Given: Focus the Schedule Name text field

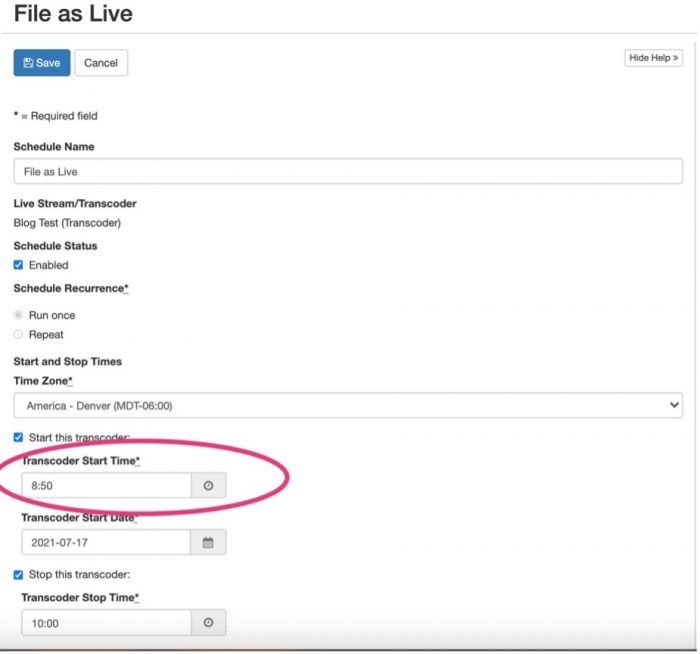Looking at the screenshot, I should click(x=347, y=171).
